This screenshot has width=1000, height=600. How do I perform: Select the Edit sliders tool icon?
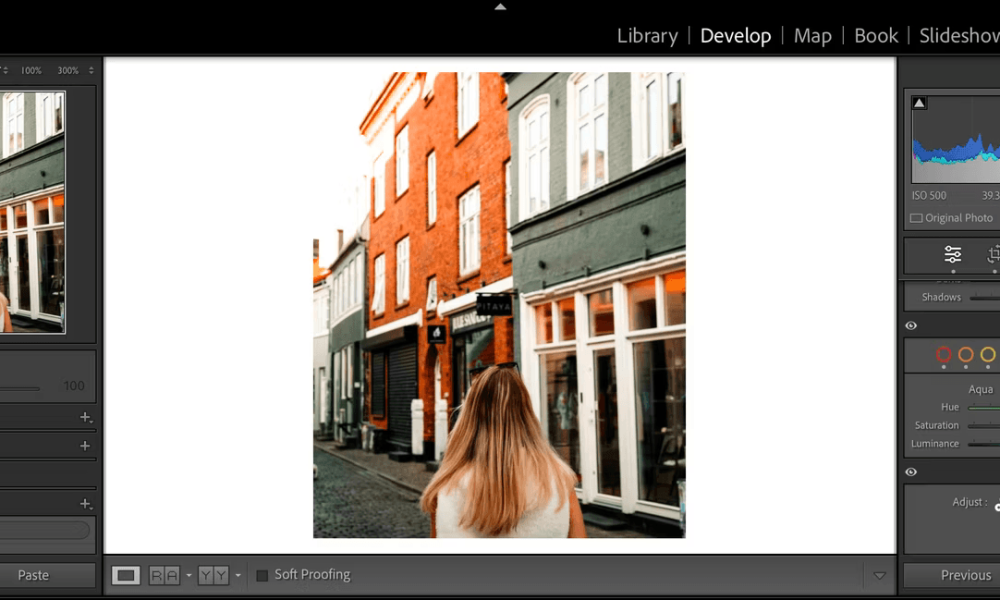[x=953, y=254]
